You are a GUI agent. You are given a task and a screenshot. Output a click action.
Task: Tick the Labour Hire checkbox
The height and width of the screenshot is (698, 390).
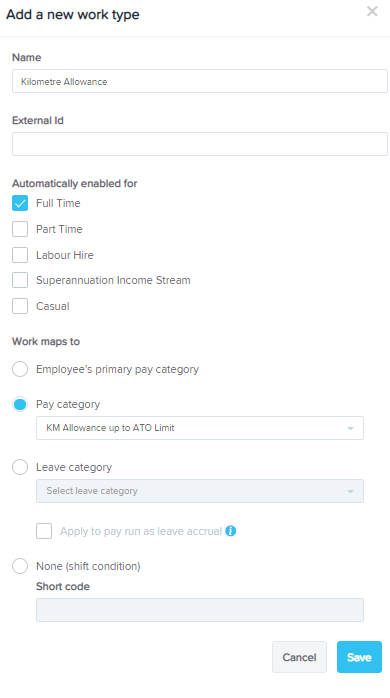click(20, 255)
